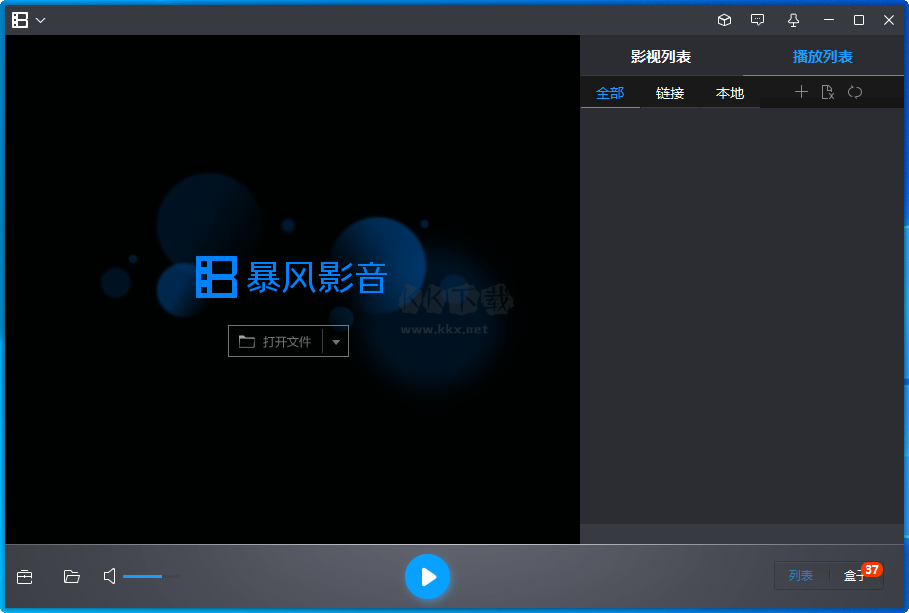
Task: Select the 链接 filter in the playlist
Action: [x=670, y=92]
